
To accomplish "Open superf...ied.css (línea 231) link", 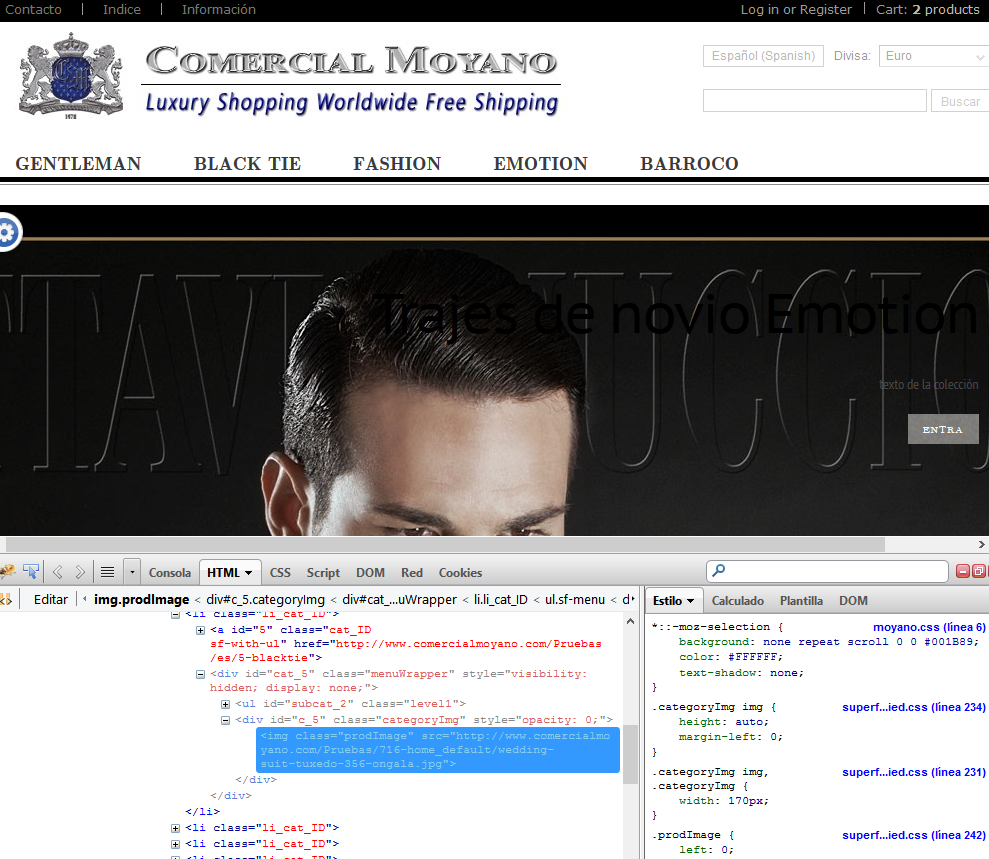I will tap(913, 772).
